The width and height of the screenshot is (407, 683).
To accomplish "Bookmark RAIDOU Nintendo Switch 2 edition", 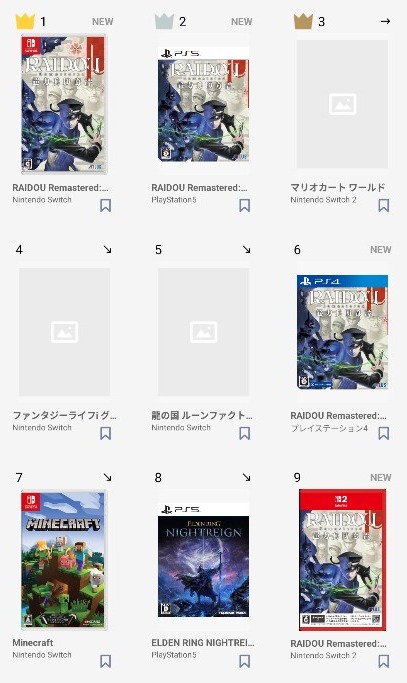I will [x=383, y=661].
